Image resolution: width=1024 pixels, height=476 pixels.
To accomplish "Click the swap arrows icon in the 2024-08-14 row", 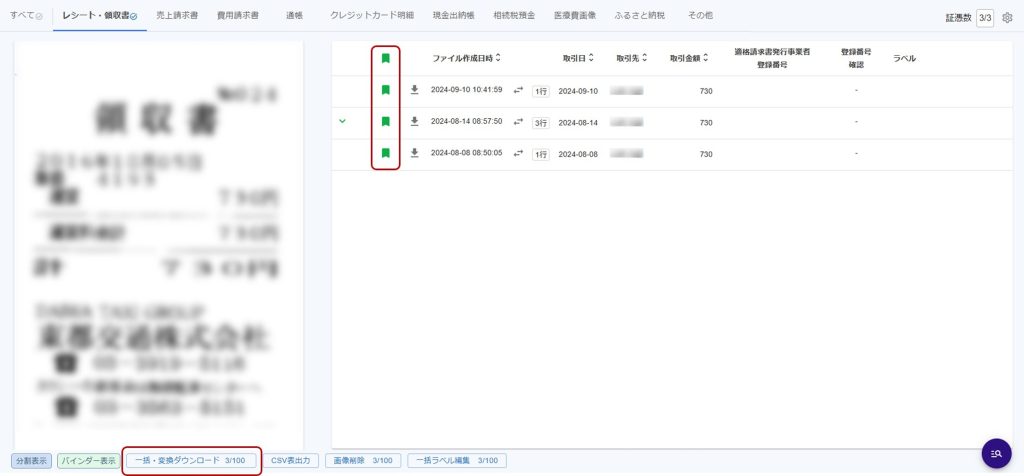I will click(518, 122).
